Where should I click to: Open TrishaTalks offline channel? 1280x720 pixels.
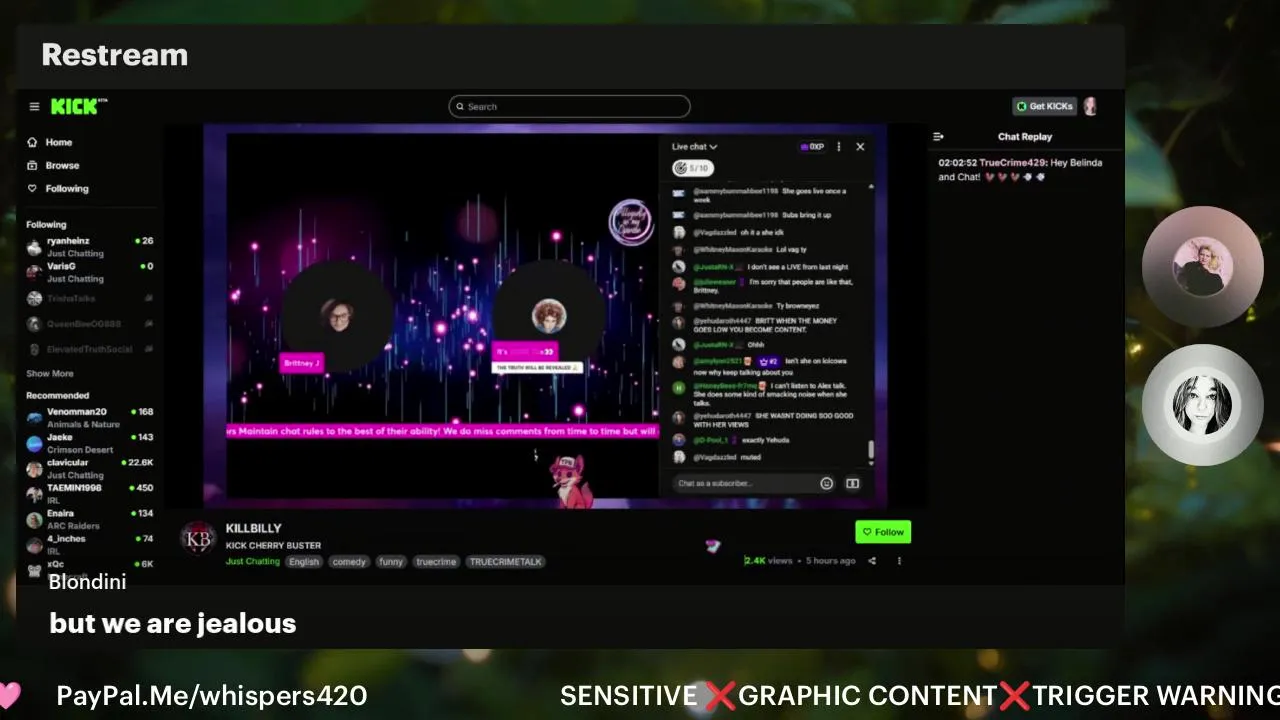click(90, 298)
